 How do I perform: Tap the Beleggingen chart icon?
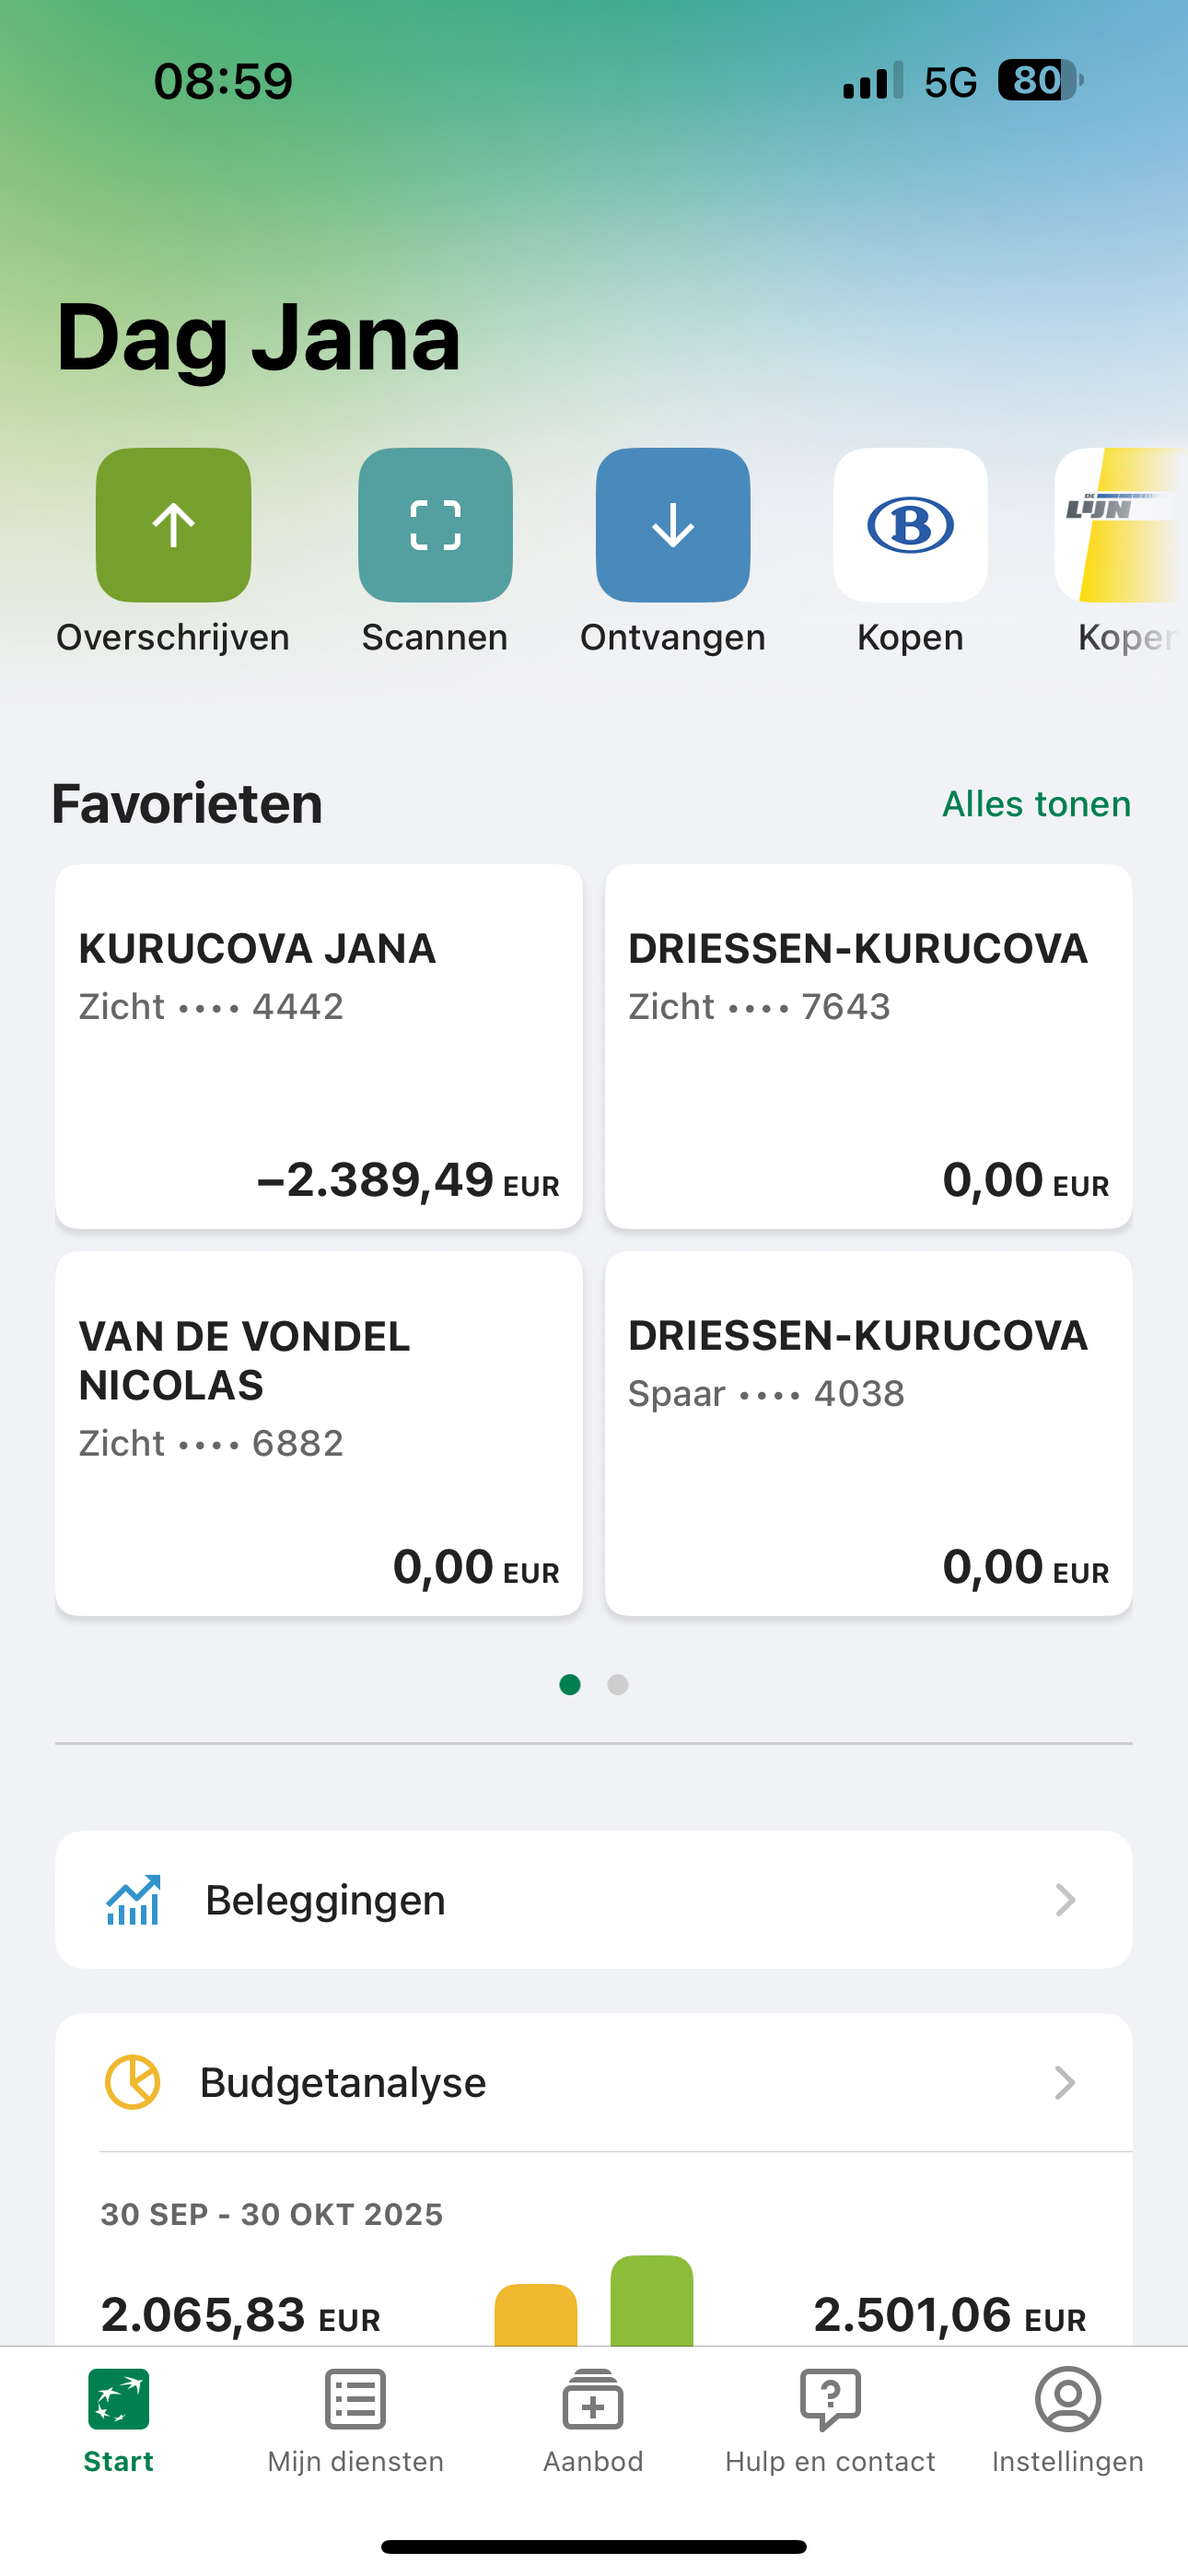coord(133,1899)
